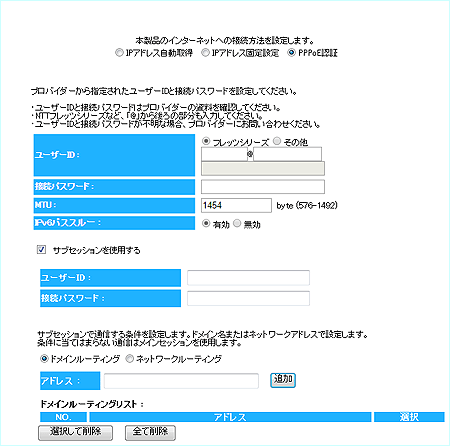Focus main 接続パスワード input field
The width and height of the screenshot is (450, 446).
[263, 187]
